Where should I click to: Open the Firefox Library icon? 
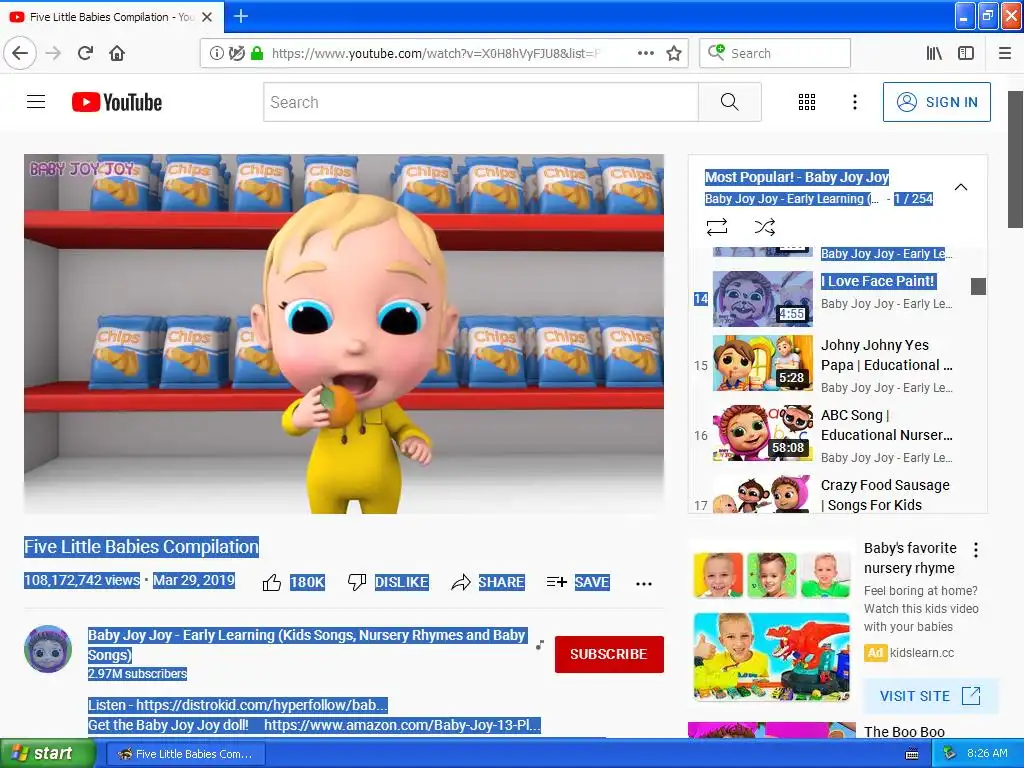(934, 53)
